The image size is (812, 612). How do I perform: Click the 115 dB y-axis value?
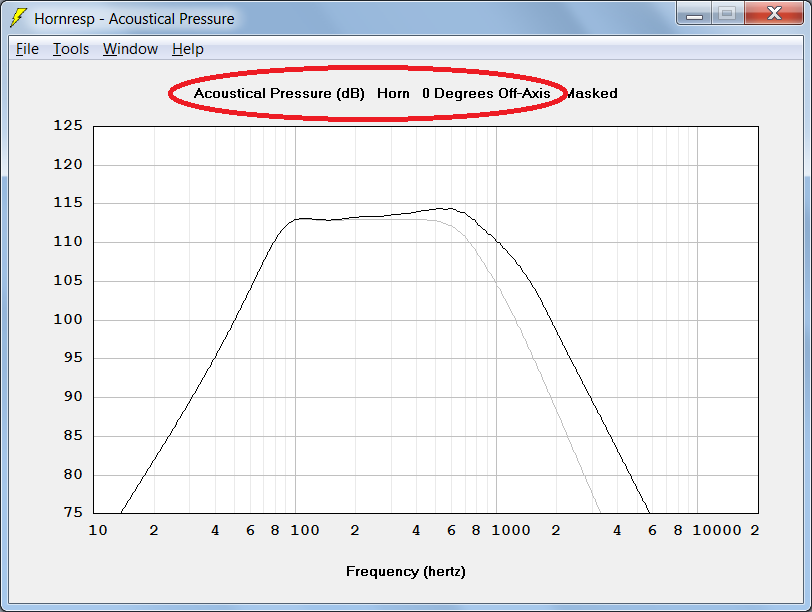(x=68, y=202)
